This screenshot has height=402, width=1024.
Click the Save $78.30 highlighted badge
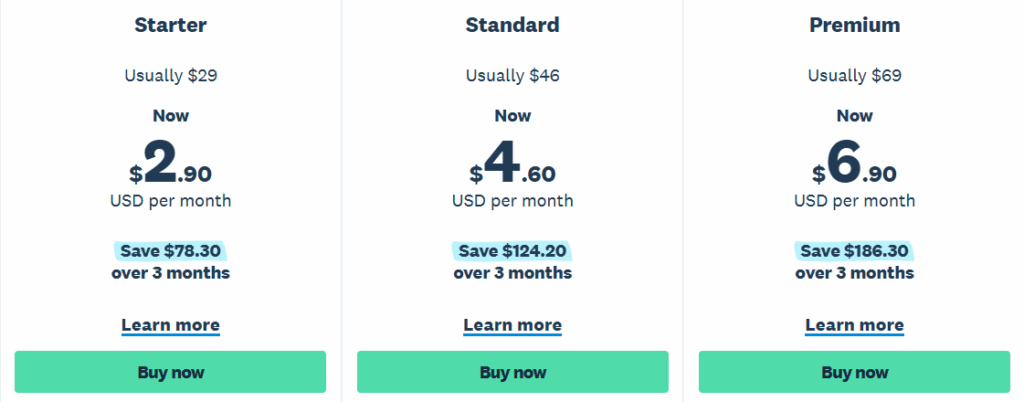click(x=170, y=251)
